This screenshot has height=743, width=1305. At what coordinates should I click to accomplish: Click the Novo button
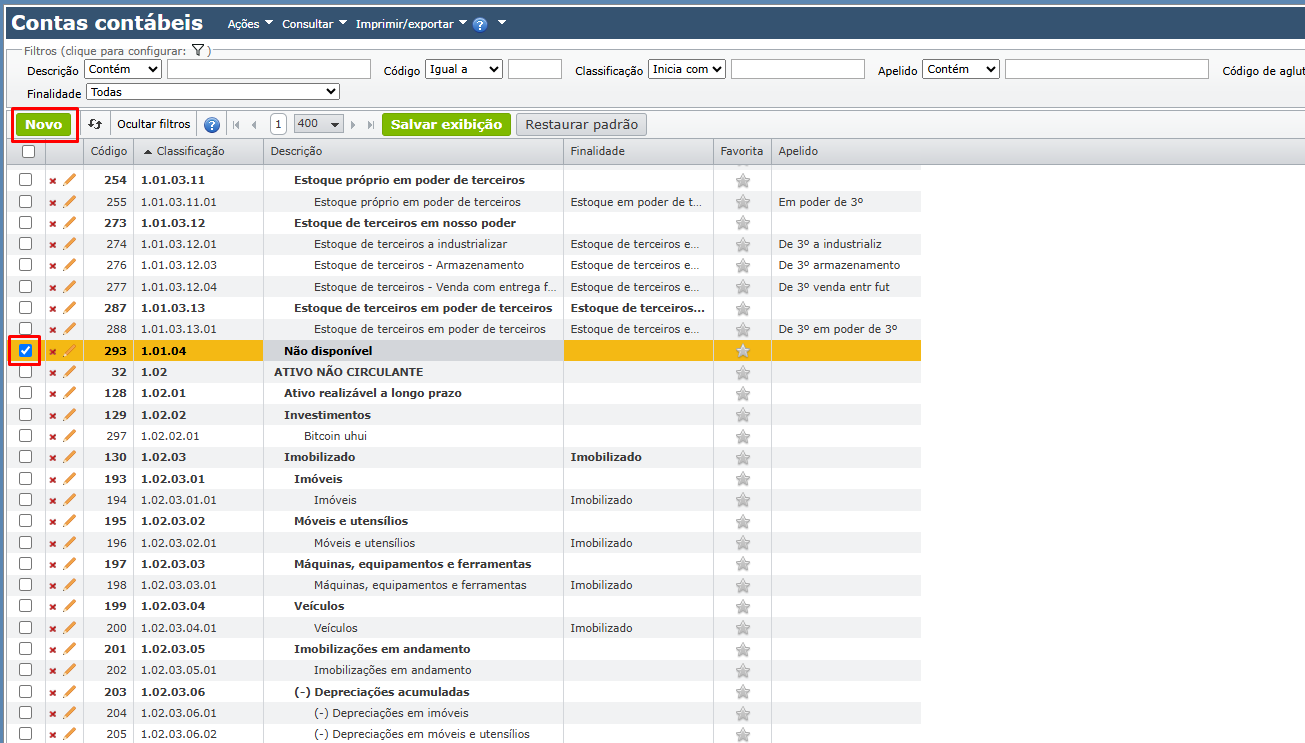click(44, 125)
